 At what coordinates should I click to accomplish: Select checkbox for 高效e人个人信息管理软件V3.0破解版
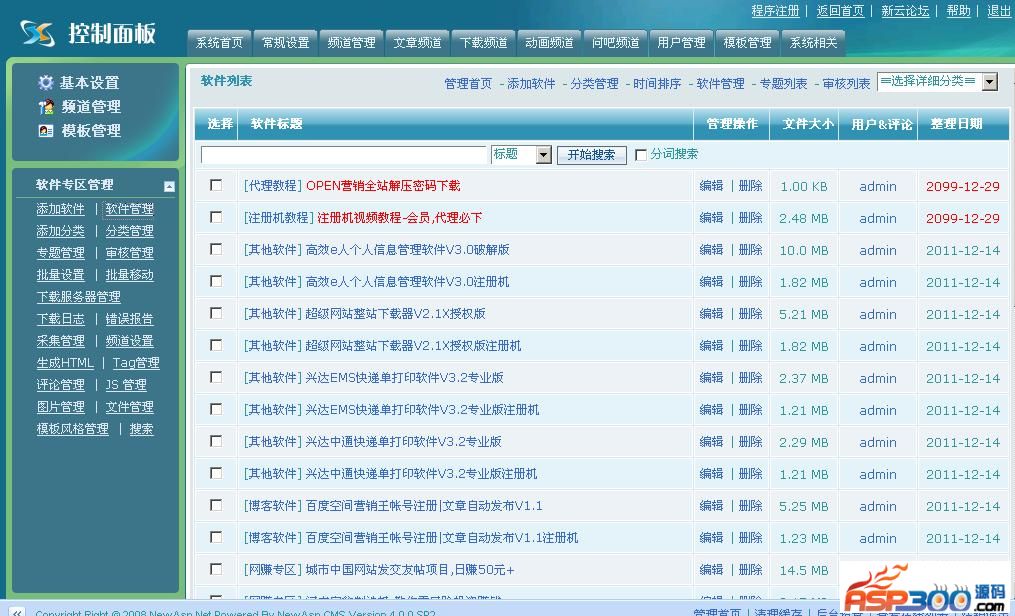[216, 249]
